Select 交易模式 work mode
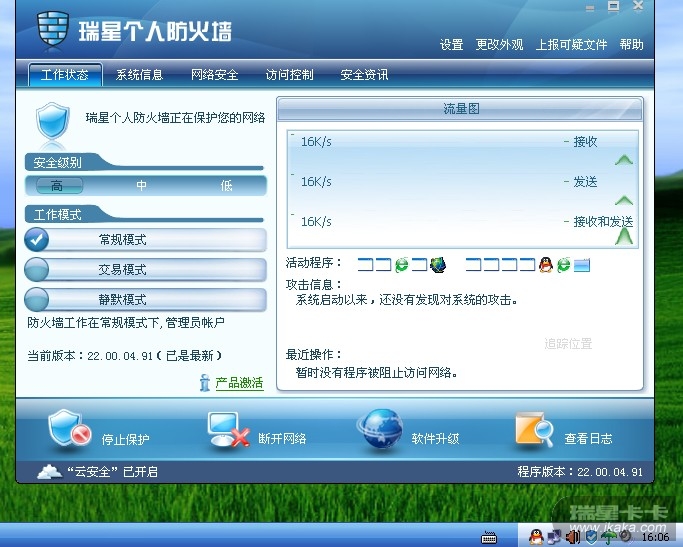683x547 pixels. tap(145, 270)
